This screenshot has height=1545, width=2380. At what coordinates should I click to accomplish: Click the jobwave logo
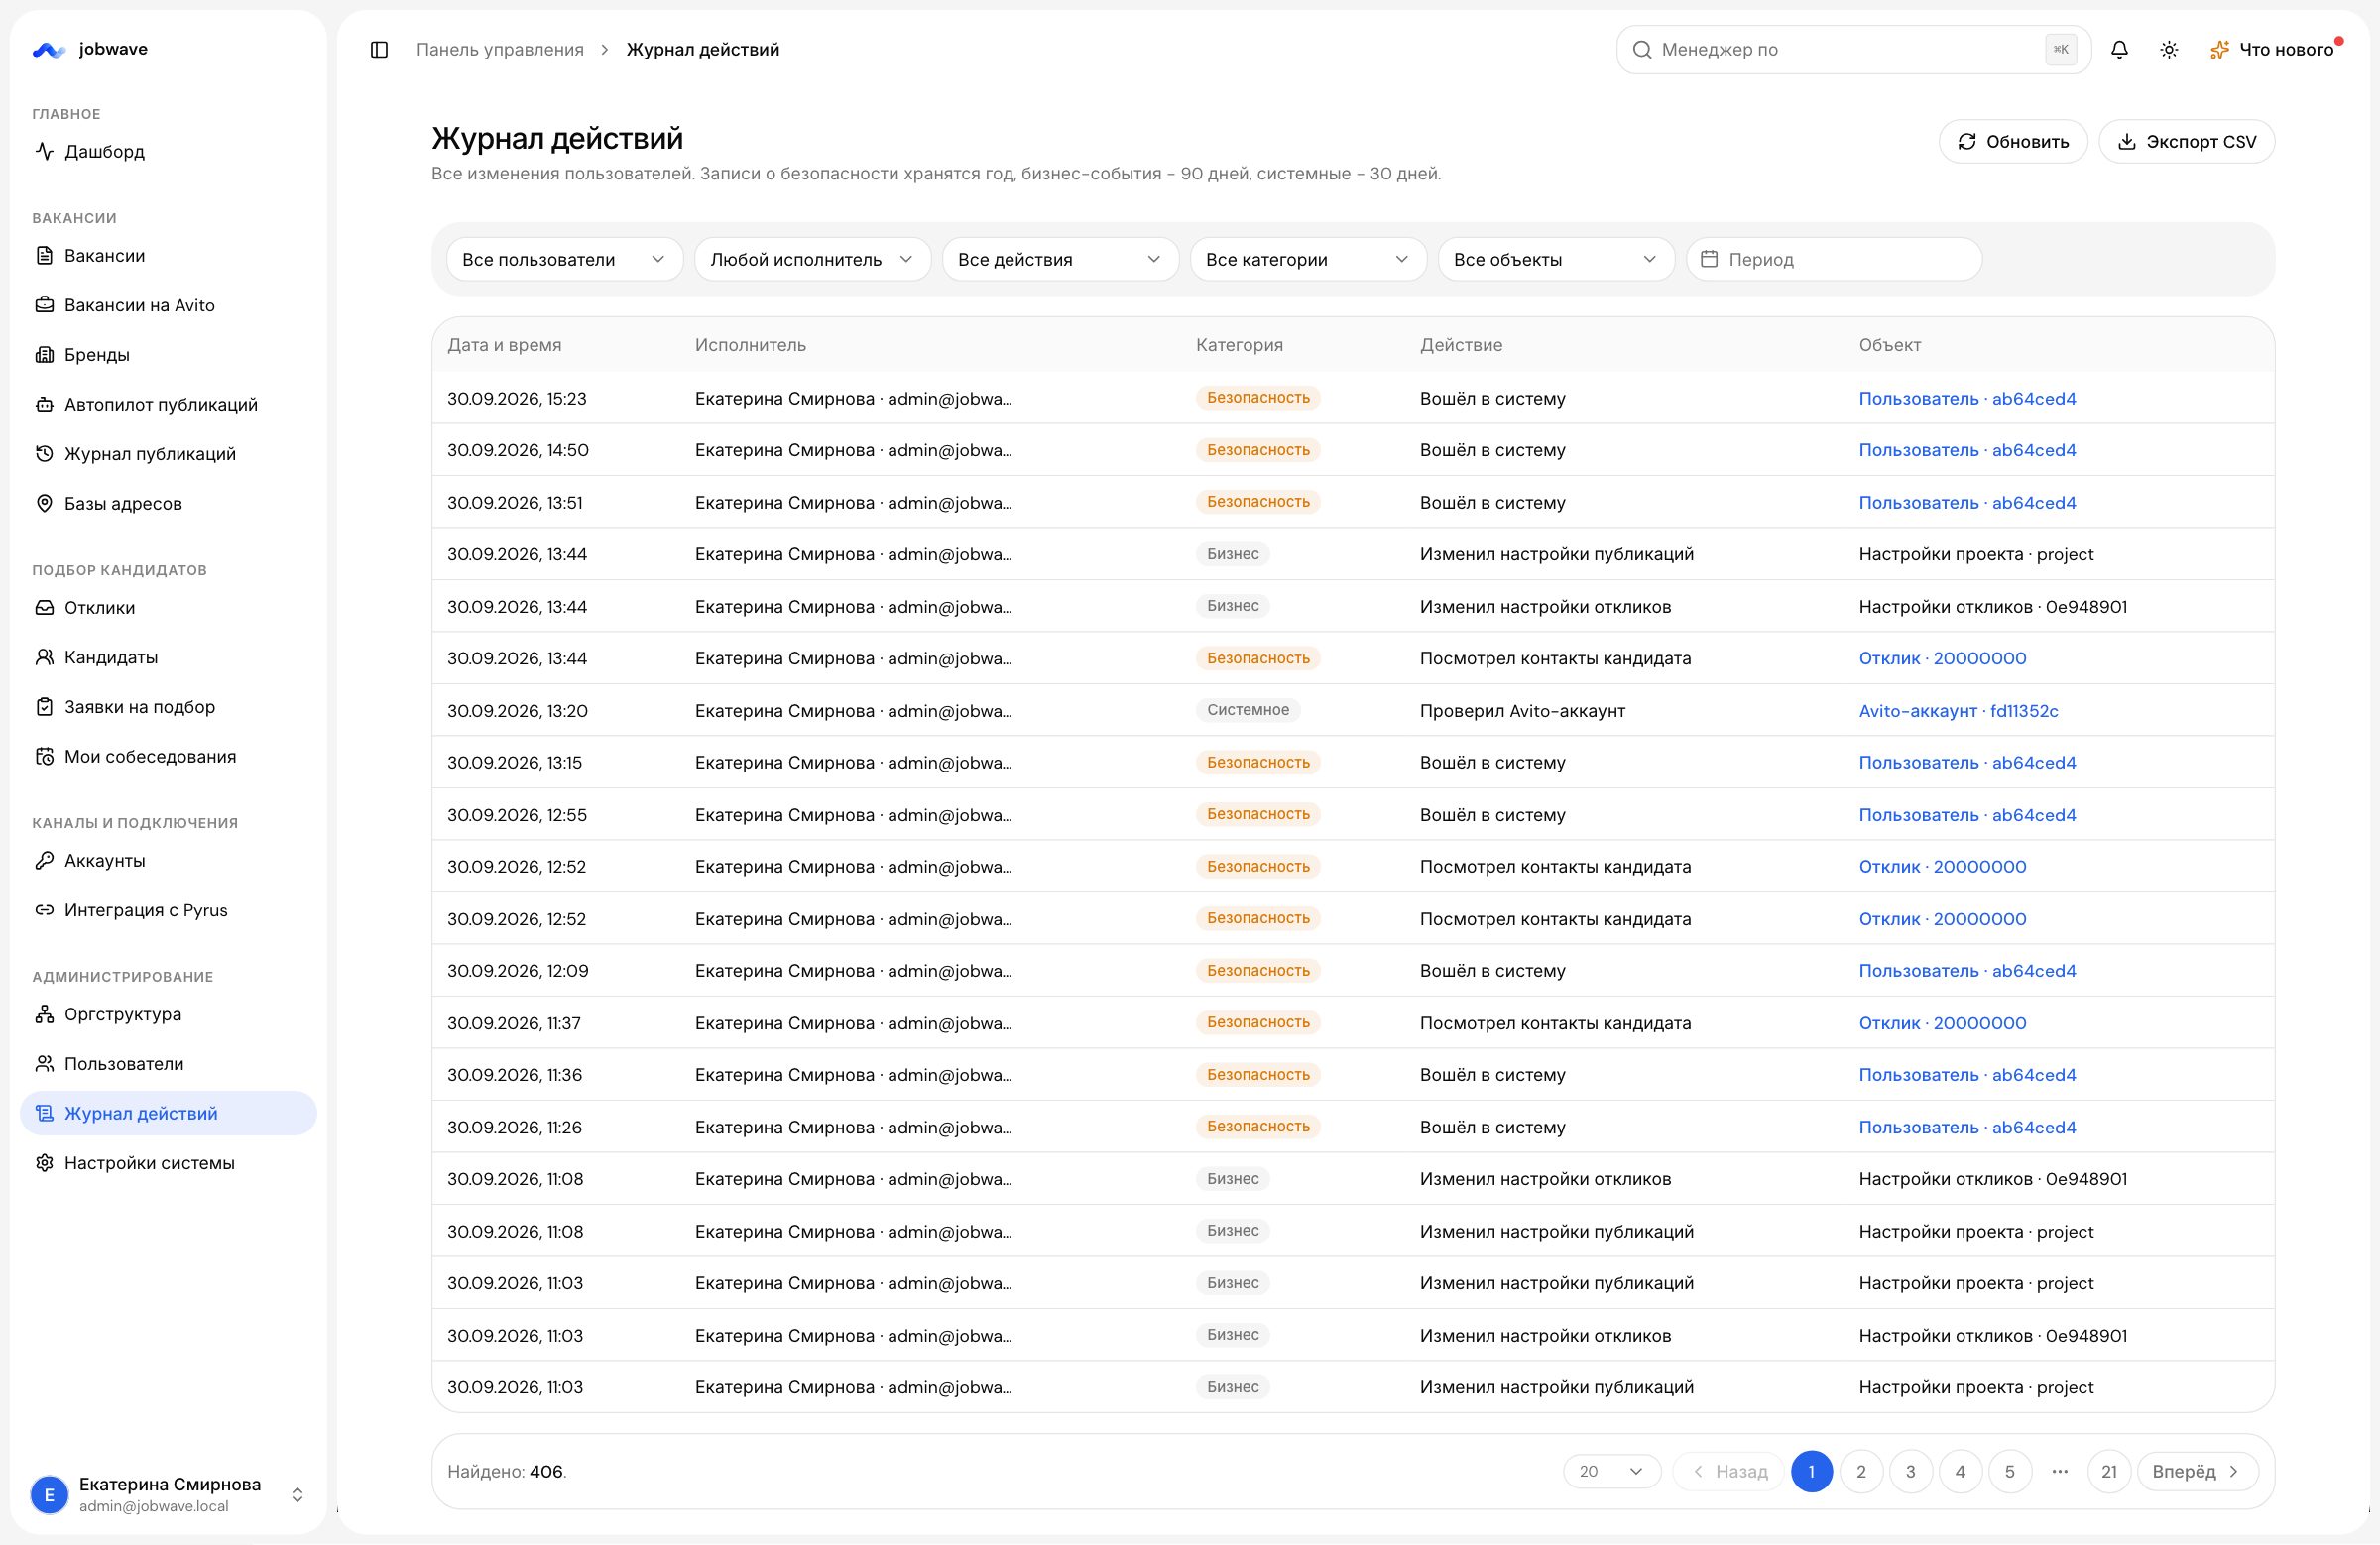point(90,49)
